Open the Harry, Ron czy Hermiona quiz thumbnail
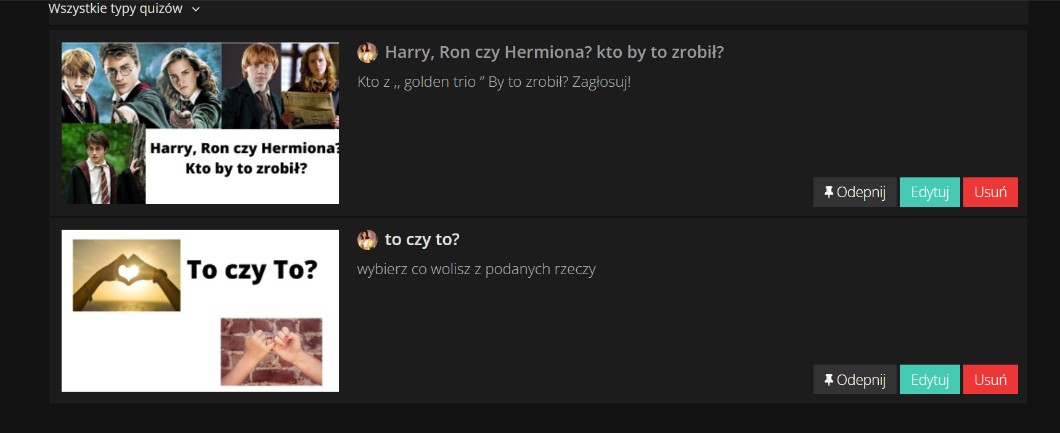1060x433 pixels. pyautogui.click(x=200, y=123)
